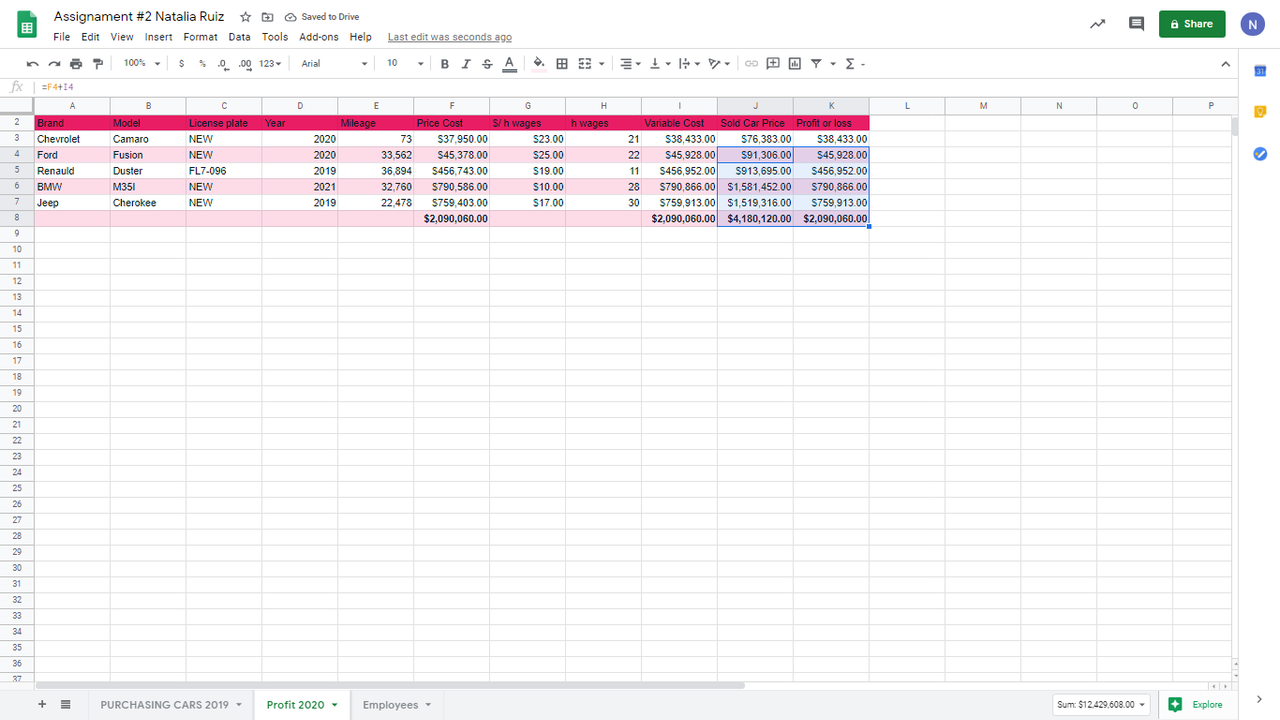1280x720 pixels.
Task: Open the Keep notes side panel
Action: [x=1260, y=111]
